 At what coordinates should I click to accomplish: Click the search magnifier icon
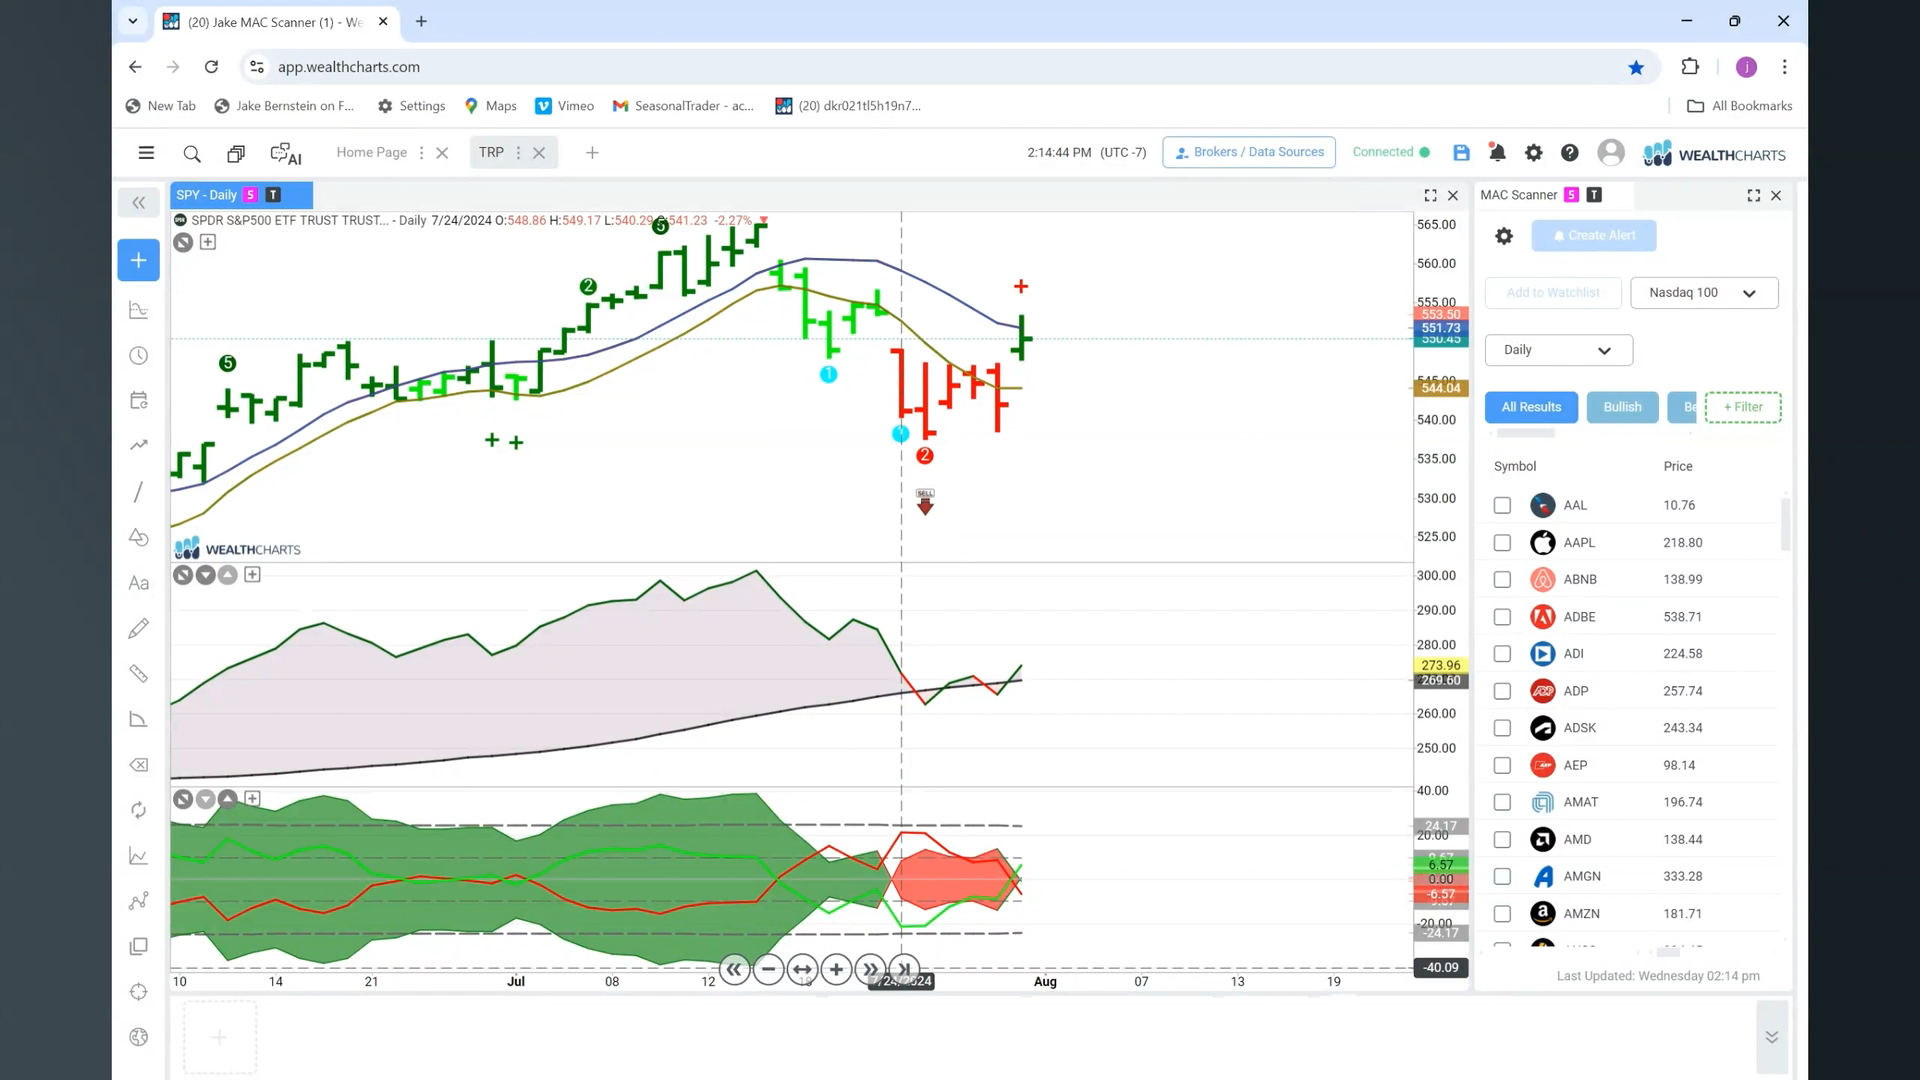coord(192,153)
